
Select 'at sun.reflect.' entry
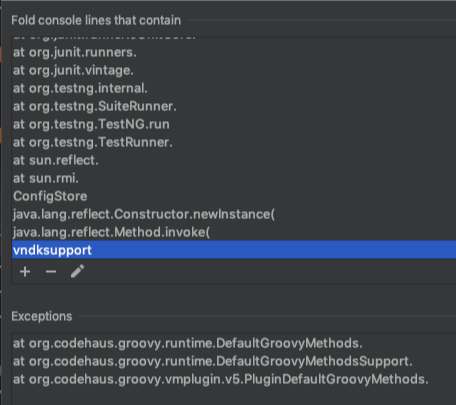click(x=234, y=160)
